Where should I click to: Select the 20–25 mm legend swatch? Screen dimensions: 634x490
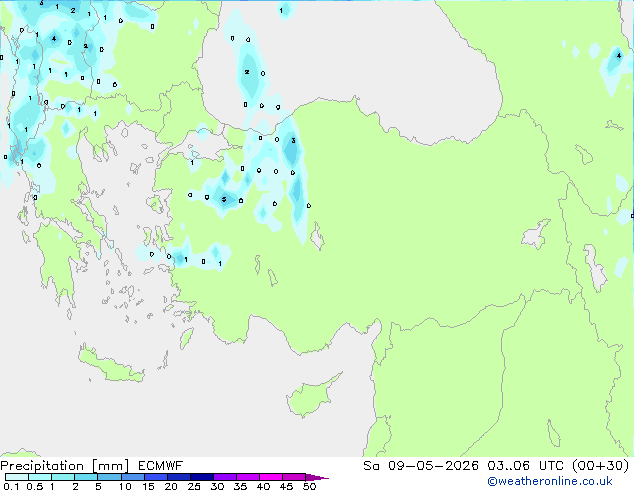tap(179, 477)
